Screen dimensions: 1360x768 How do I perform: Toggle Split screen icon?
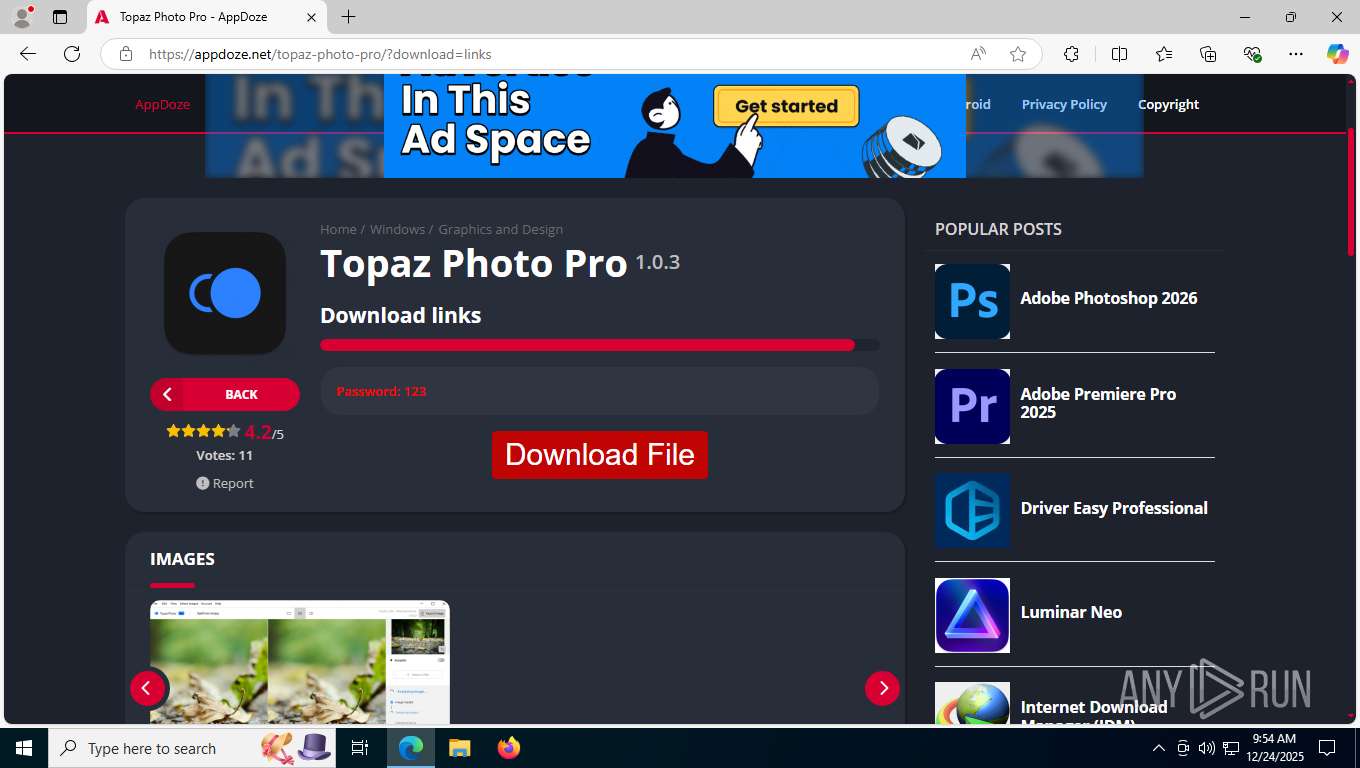click(1119, 54)
